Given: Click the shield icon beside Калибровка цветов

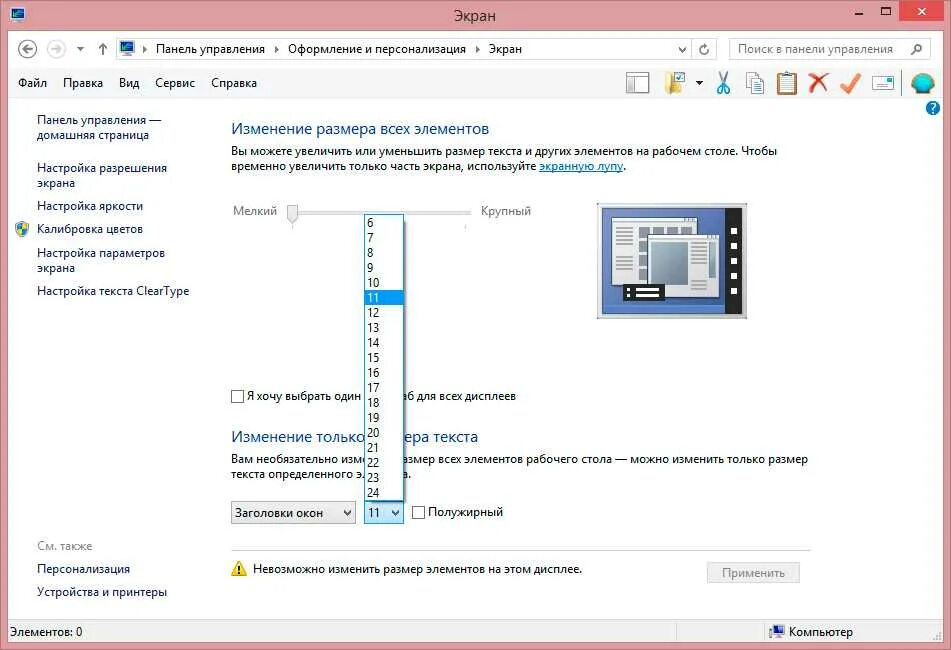Looking at the screenshot, I should (22, 229).
